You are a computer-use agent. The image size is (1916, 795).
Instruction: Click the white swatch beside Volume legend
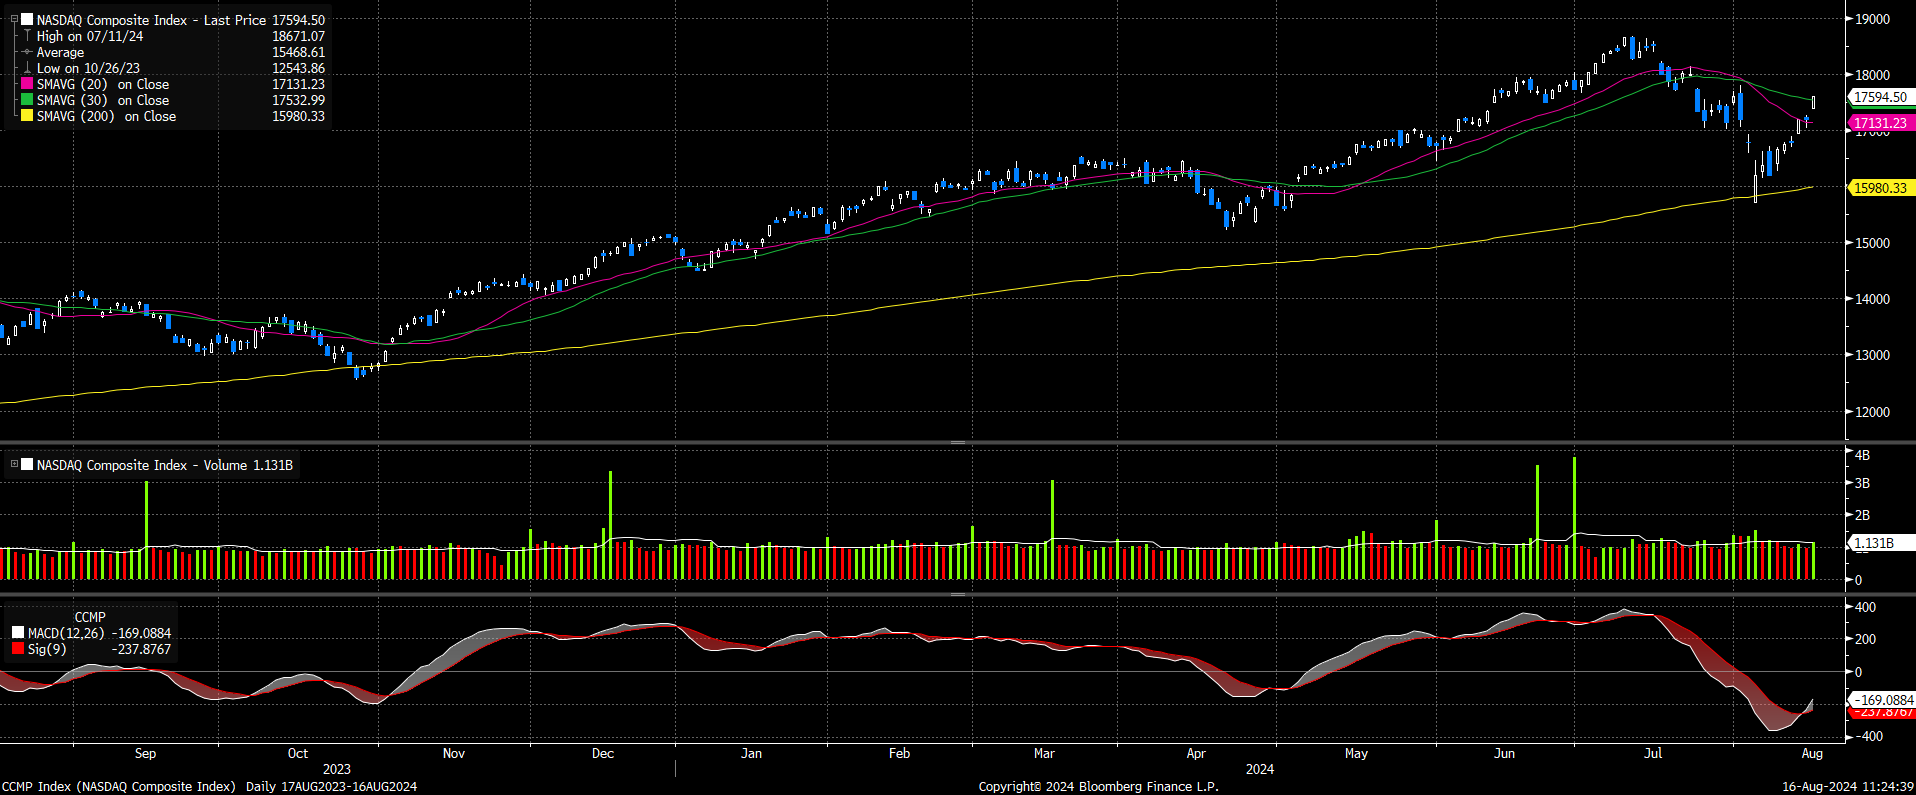(x=28, y=465)
